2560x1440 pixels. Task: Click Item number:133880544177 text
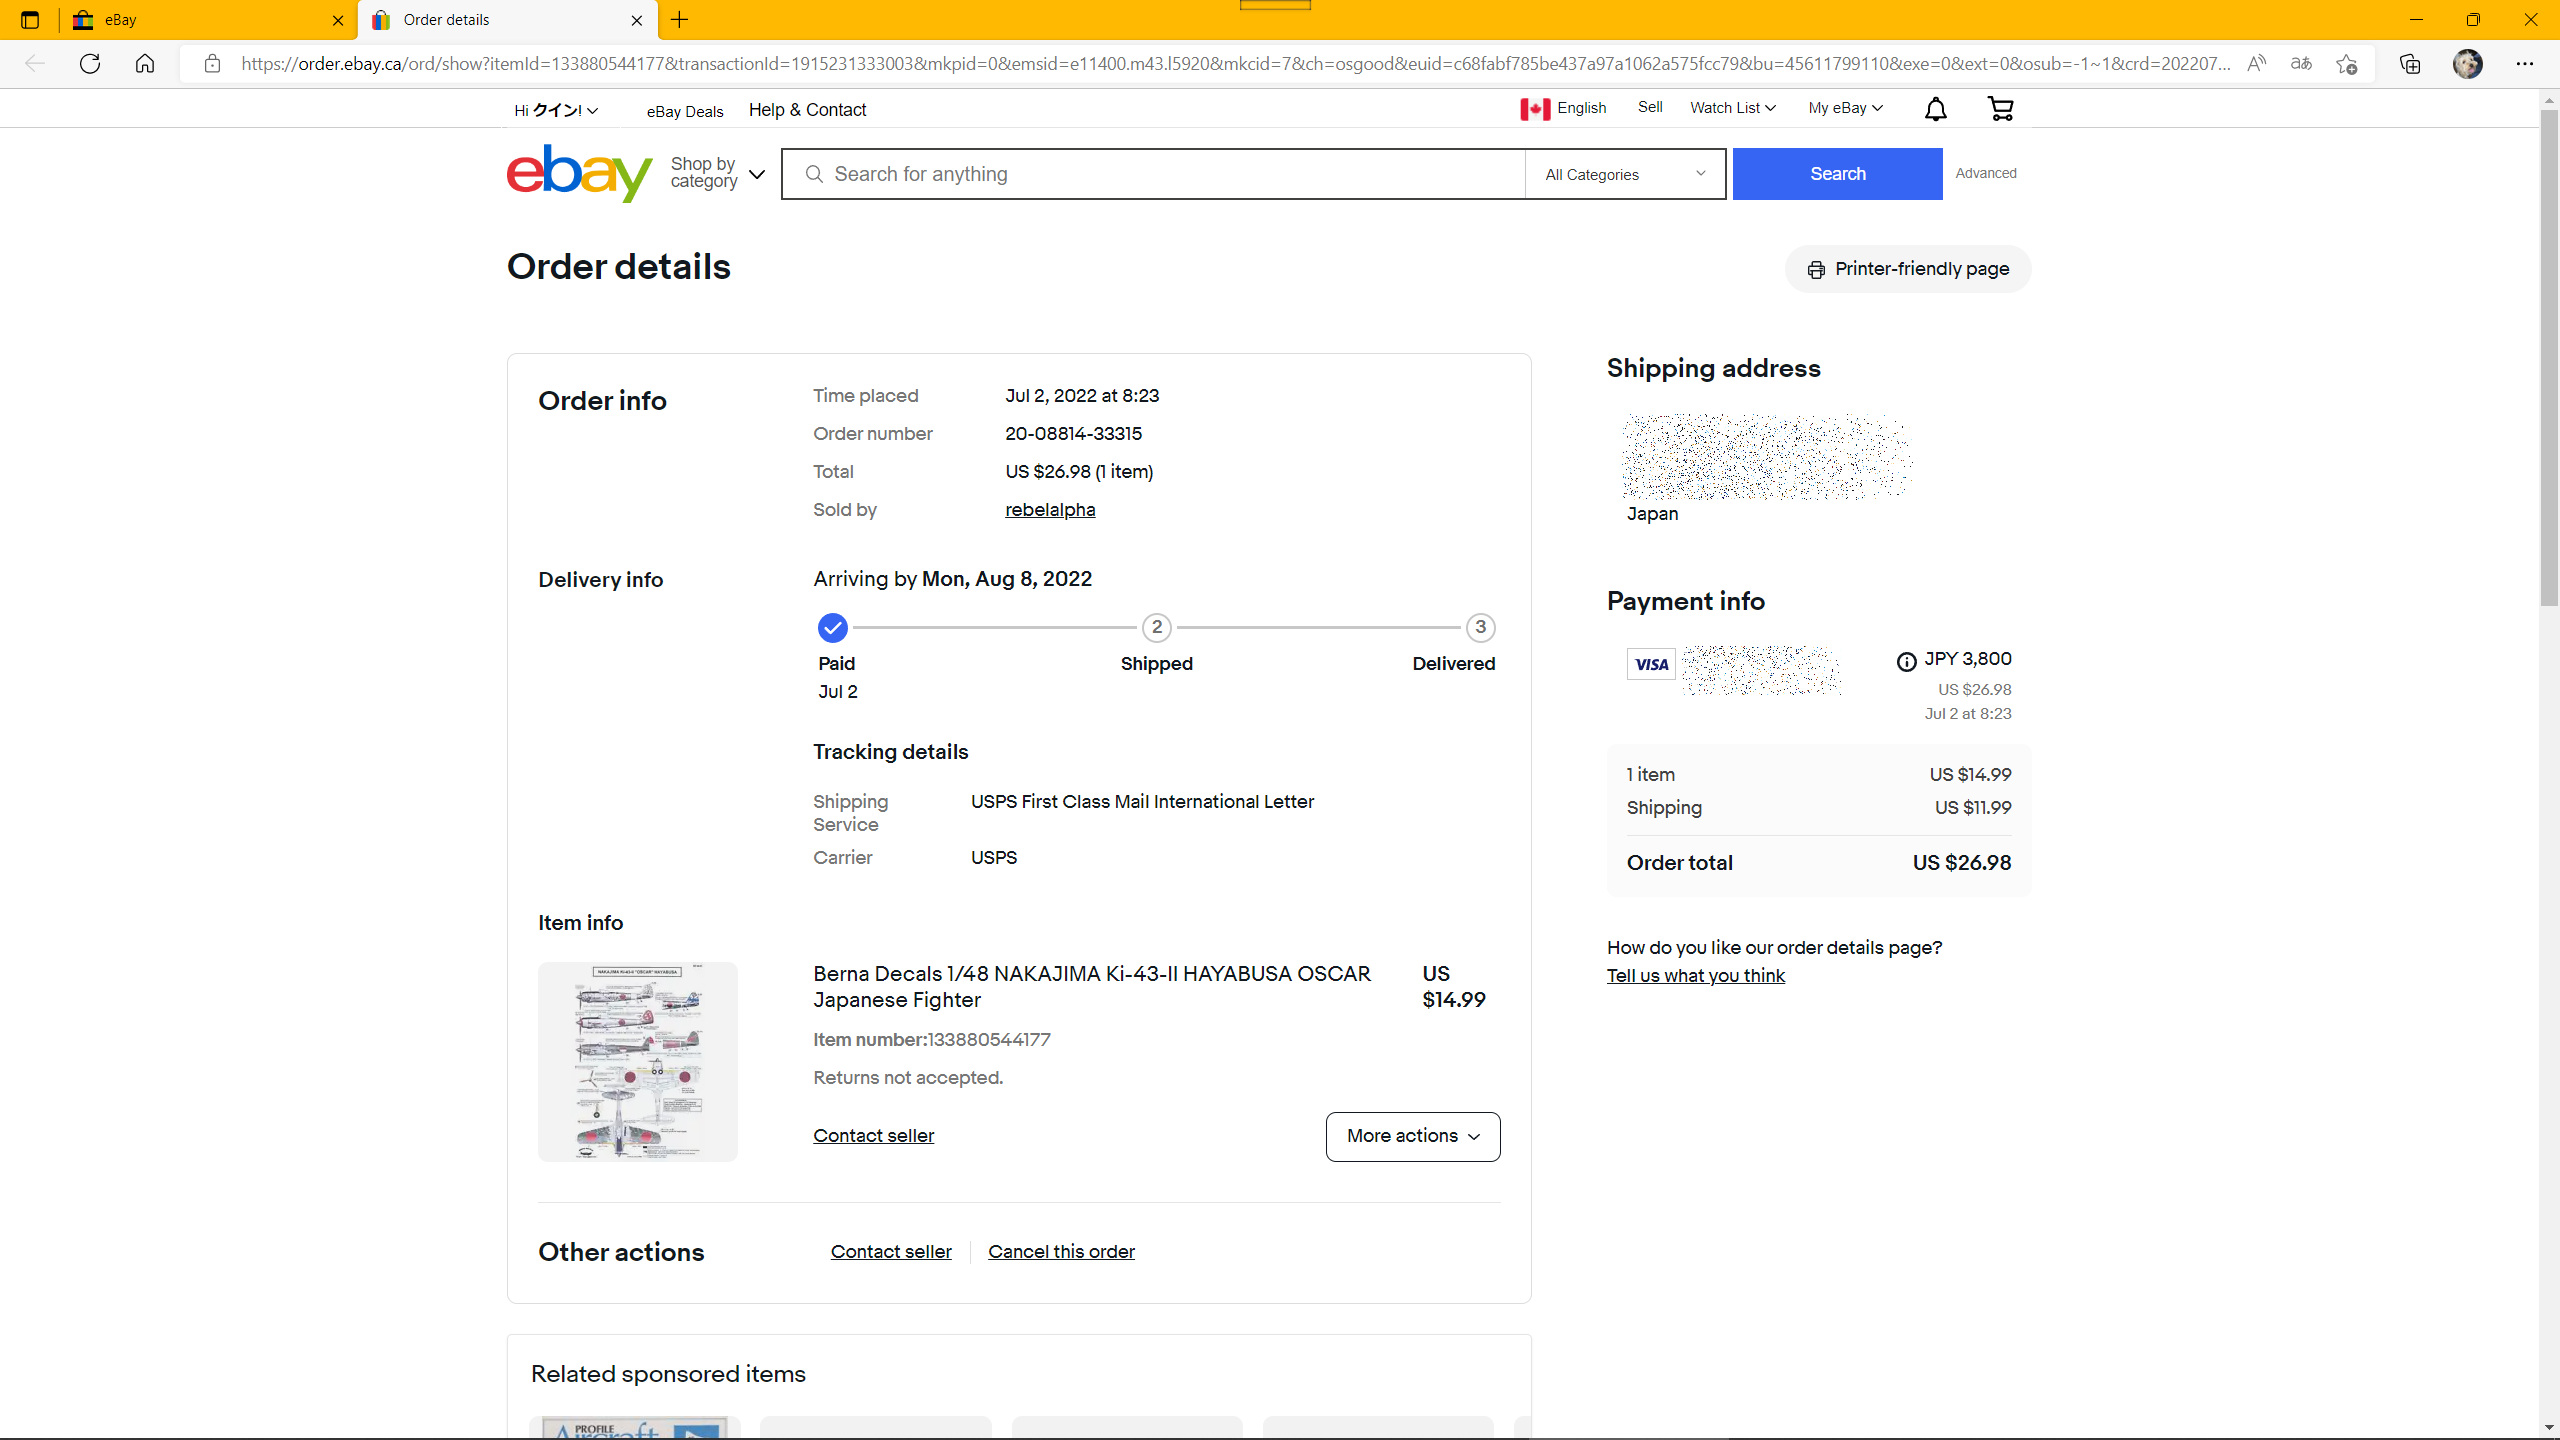click(x=932, y=1040)
